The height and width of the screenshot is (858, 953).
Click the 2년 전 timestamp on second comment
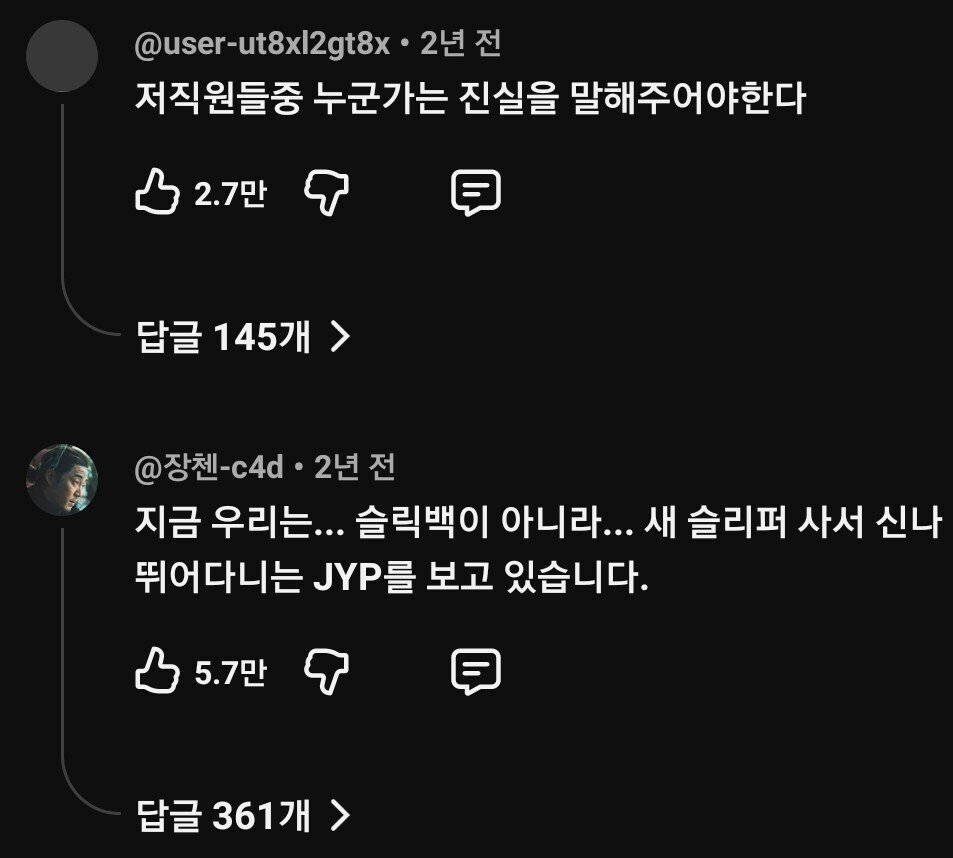(x=354, y=467)
